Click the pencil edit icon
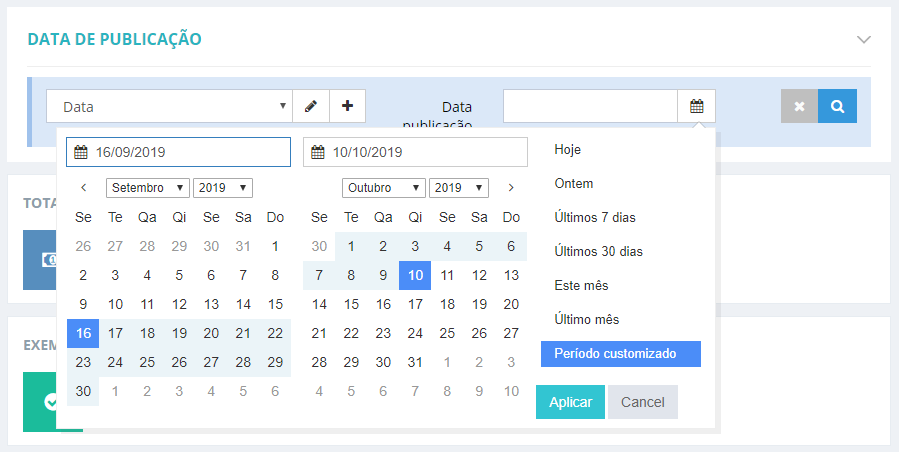The width and height of the screenshot is (899, 452). coord(310,106)
